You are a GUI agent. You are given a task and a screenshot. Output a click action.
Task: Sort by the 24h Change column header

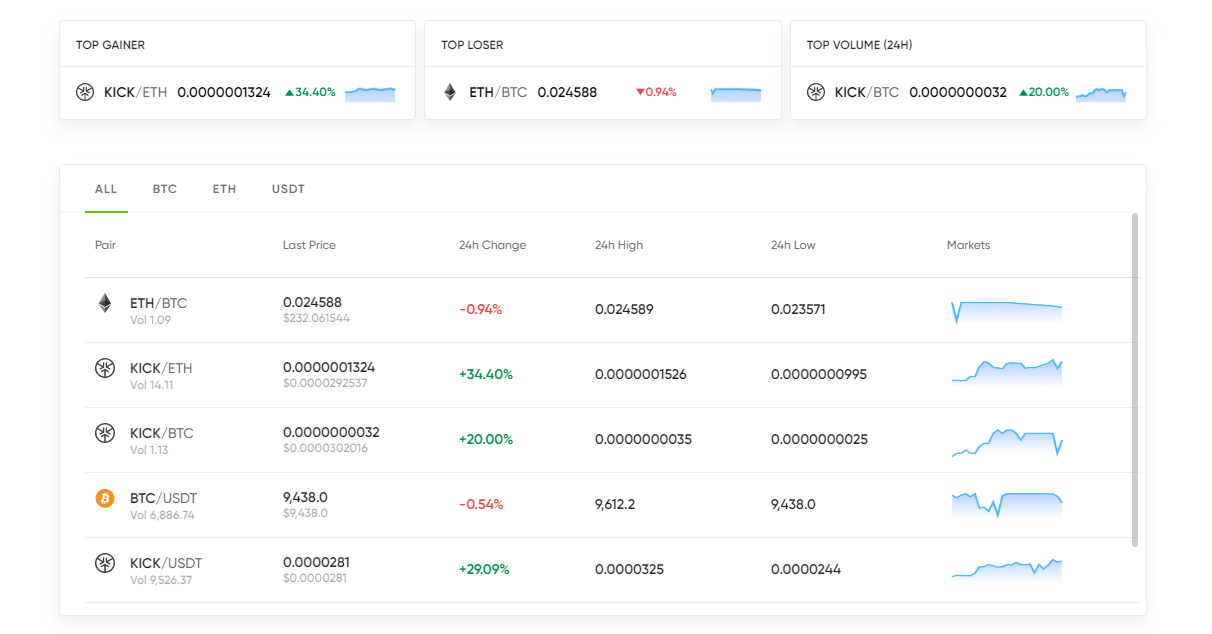point(492,245)
